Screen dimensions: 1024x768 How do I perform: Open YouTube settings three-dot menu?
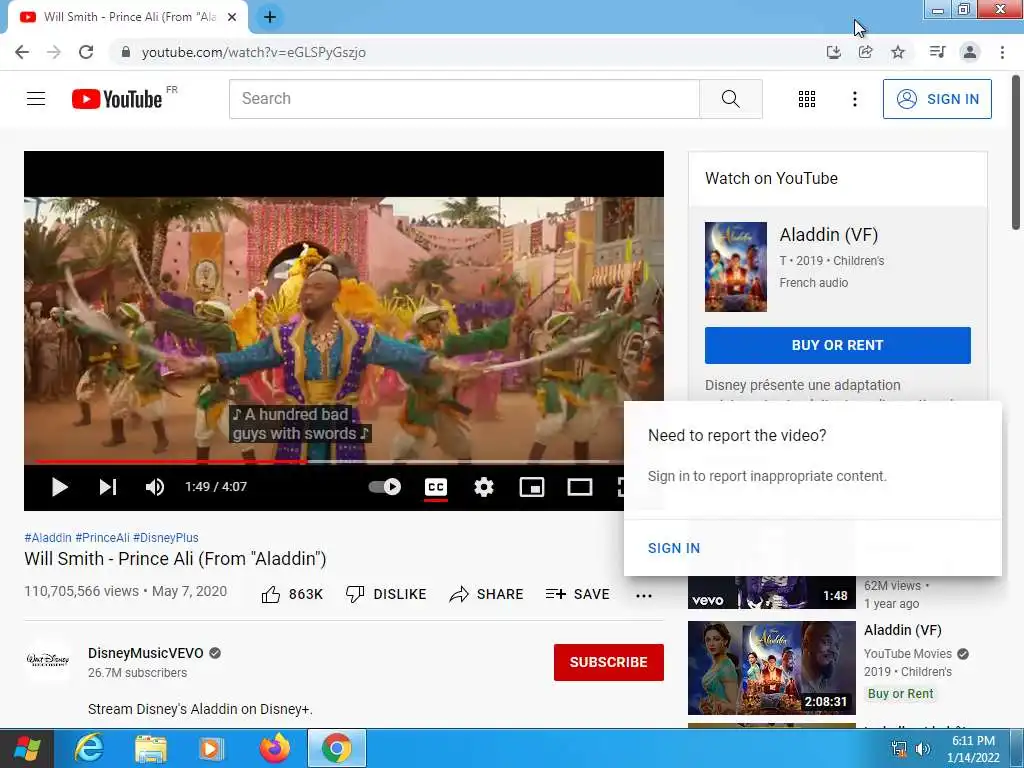[x=854, y=99]
